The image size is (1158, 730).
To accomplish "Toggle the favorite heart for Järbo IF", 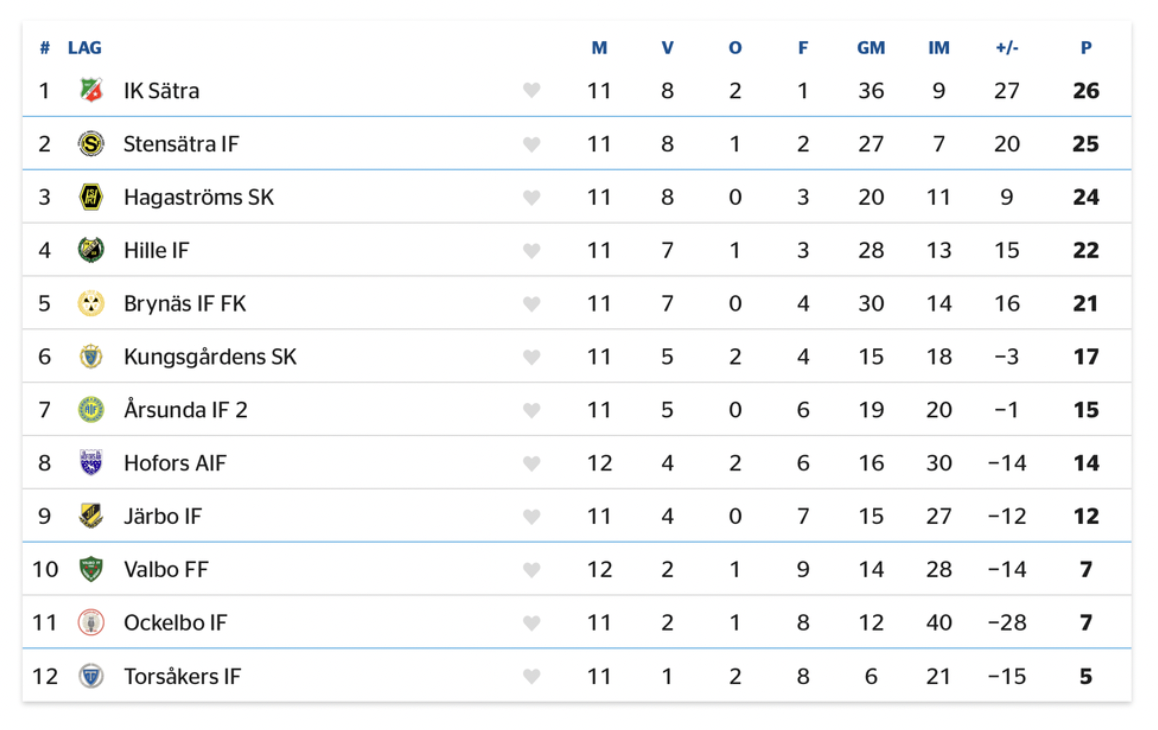I will point(532,516).
